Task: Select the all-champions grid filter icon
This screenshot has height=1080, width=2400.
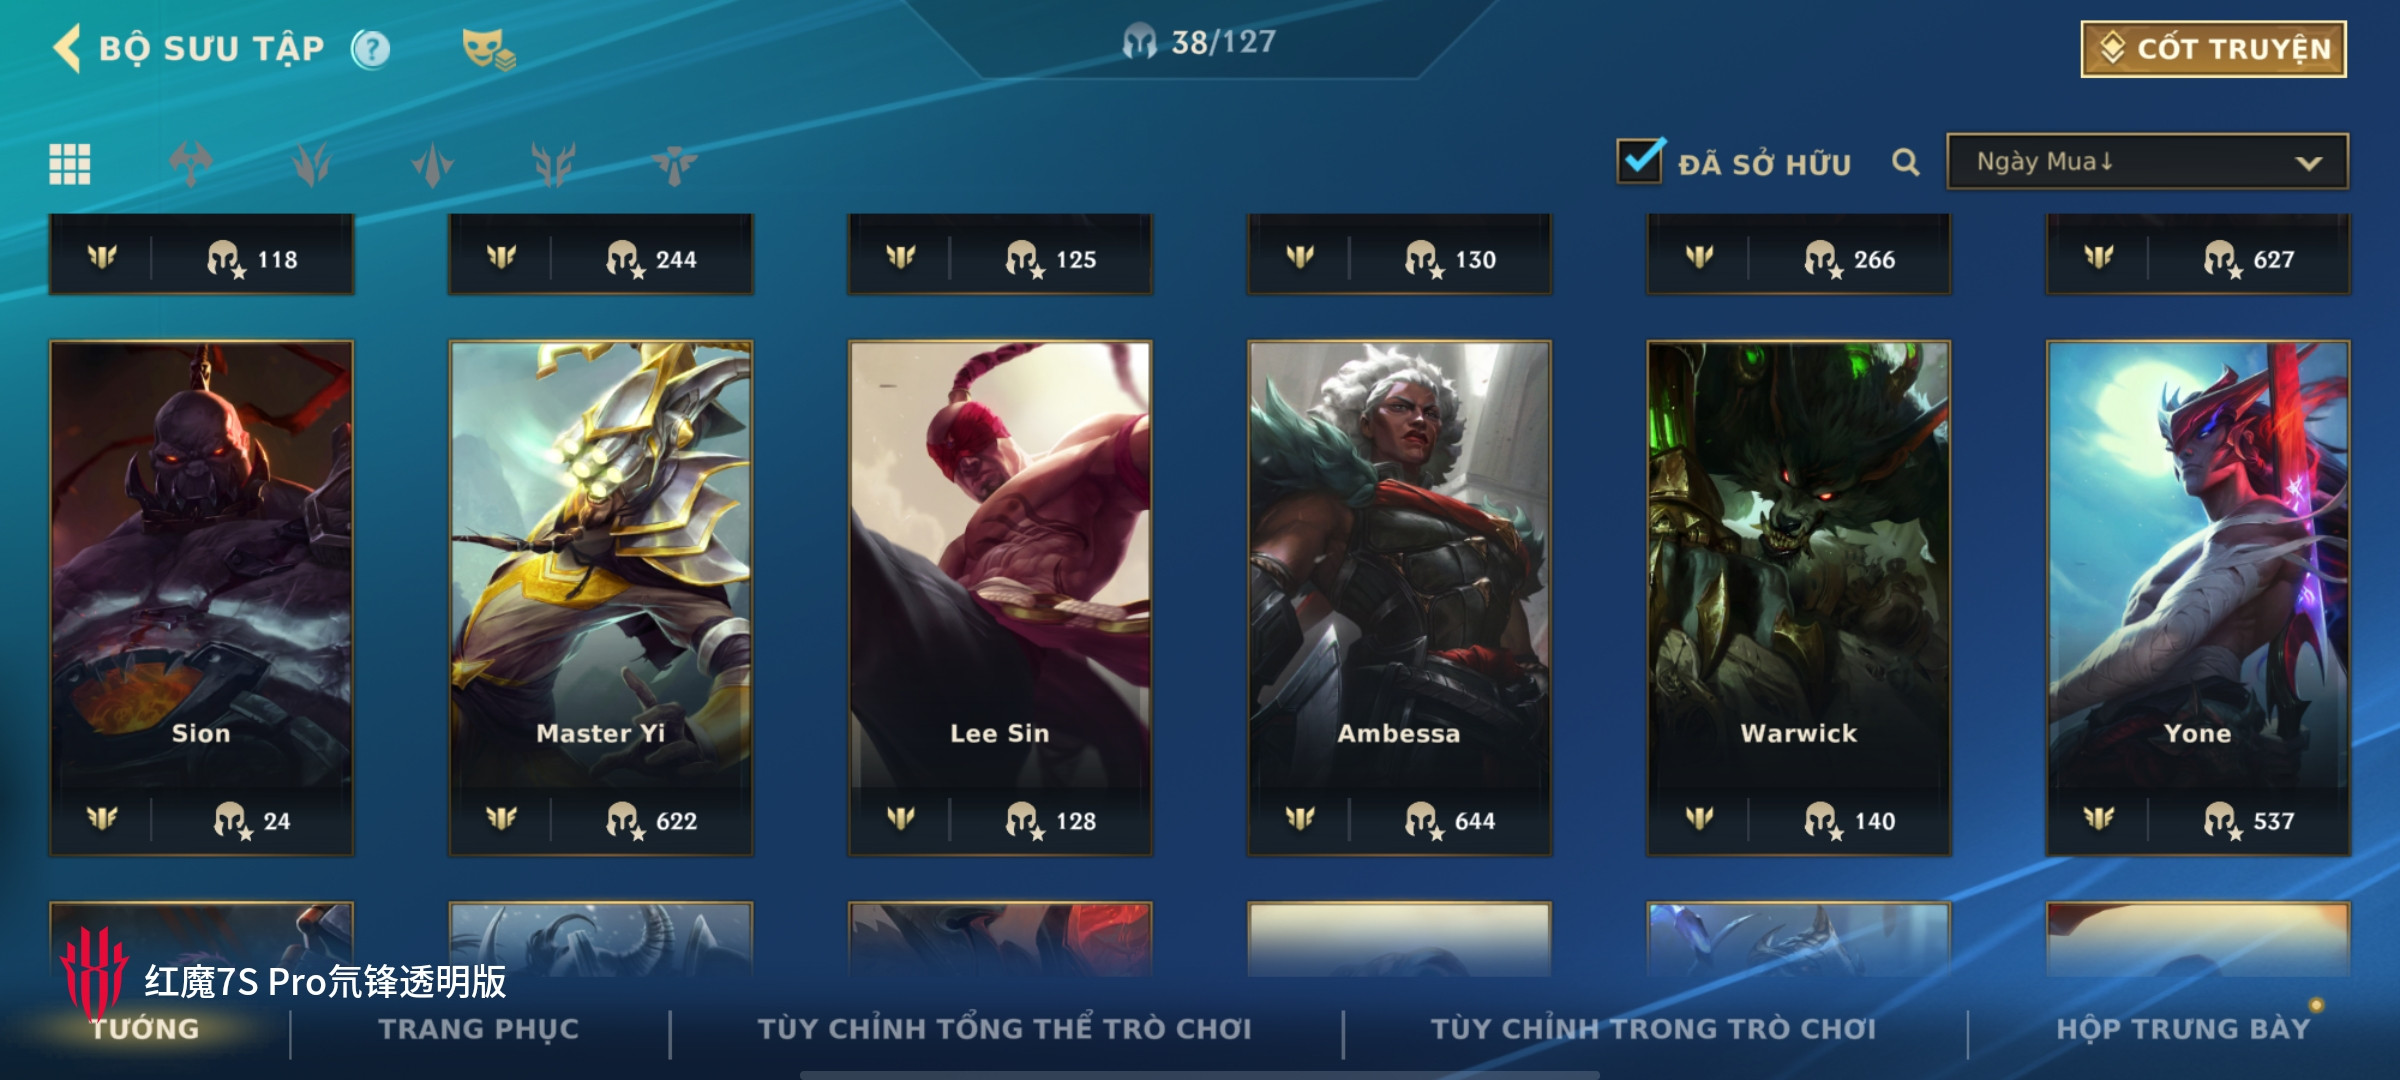Action: [70, 164]
